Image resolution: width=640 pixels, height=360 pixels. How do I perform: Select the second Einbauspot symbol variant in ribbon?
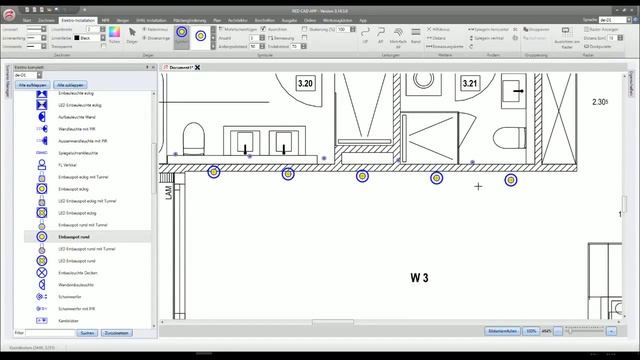200,37
